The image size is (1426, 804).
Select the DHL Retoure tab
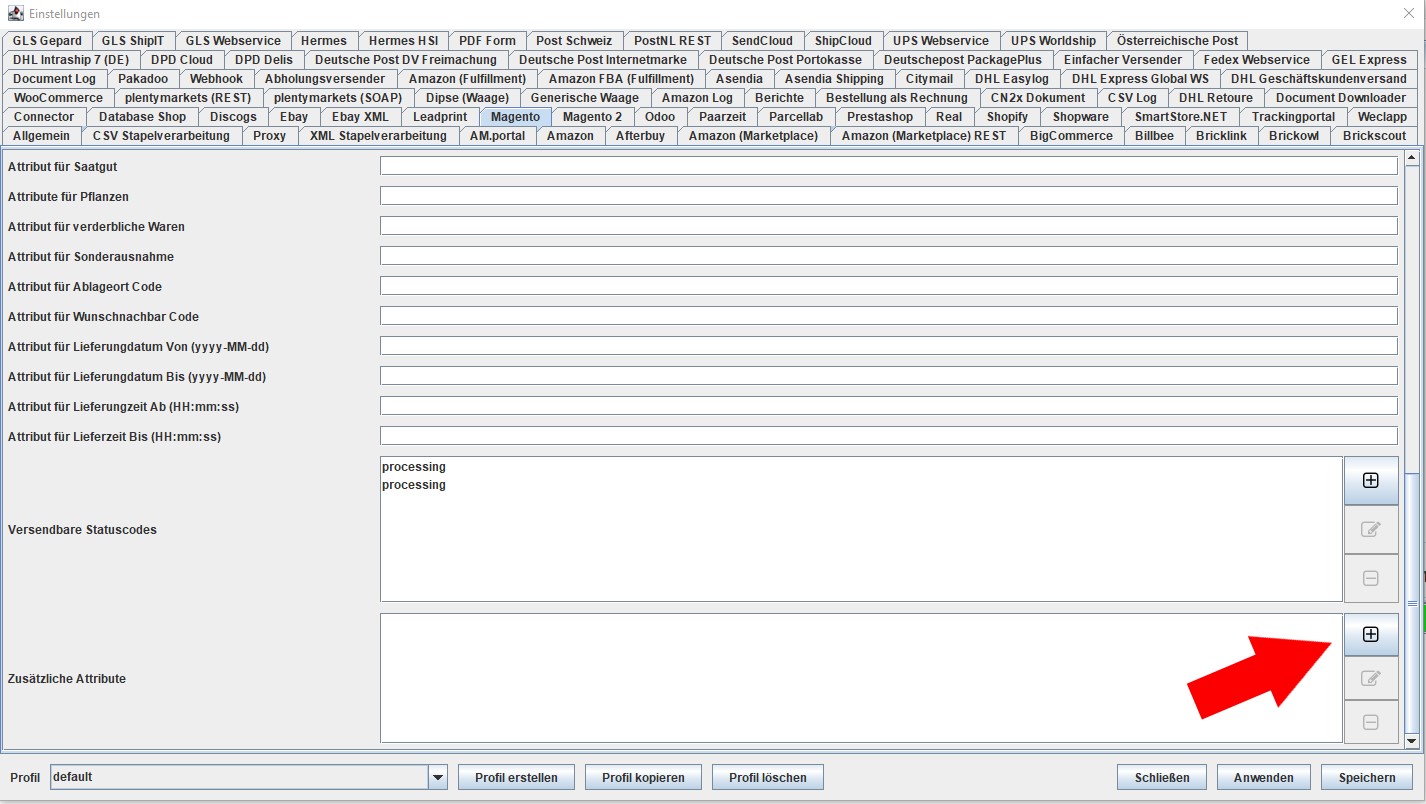point(1215,98)
